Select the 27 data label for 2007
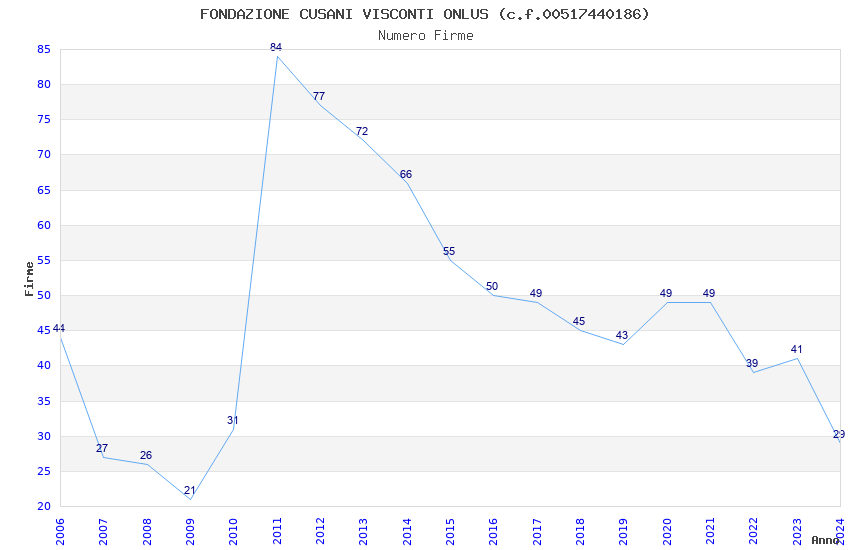This screenshot has width=850, height=550. pyautogui.click(x=102, y=448)
